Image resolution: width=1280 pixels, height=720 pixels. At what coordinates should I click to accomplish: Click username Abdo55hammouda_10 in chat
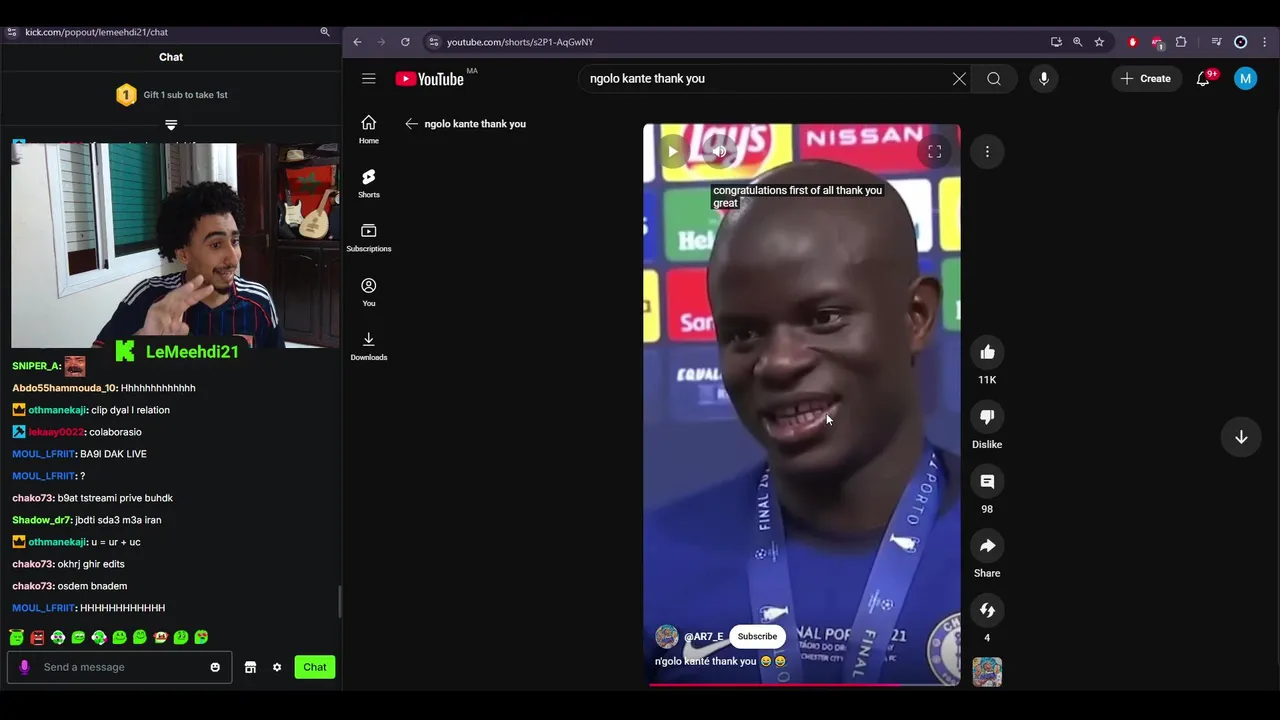click(64, 388)
